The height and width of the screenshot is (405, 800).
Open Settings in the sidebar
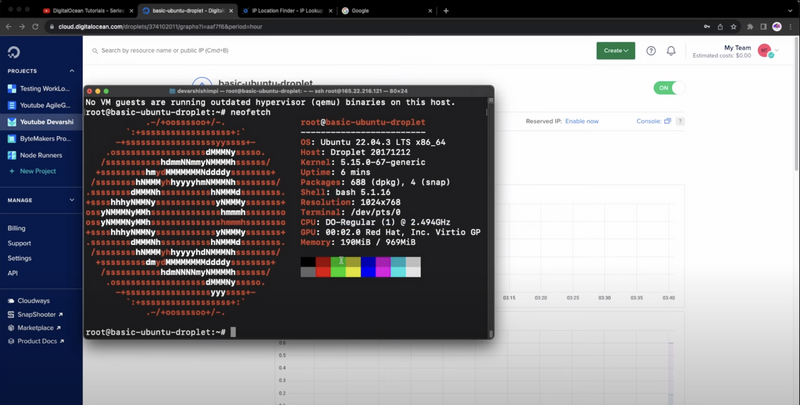coord(19,258)
